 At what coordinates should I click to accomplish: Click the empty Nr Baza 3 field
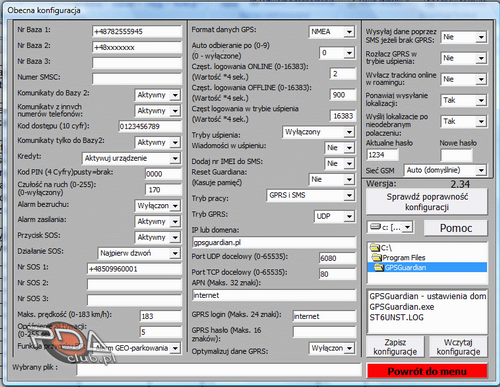[x=137, y=63]
